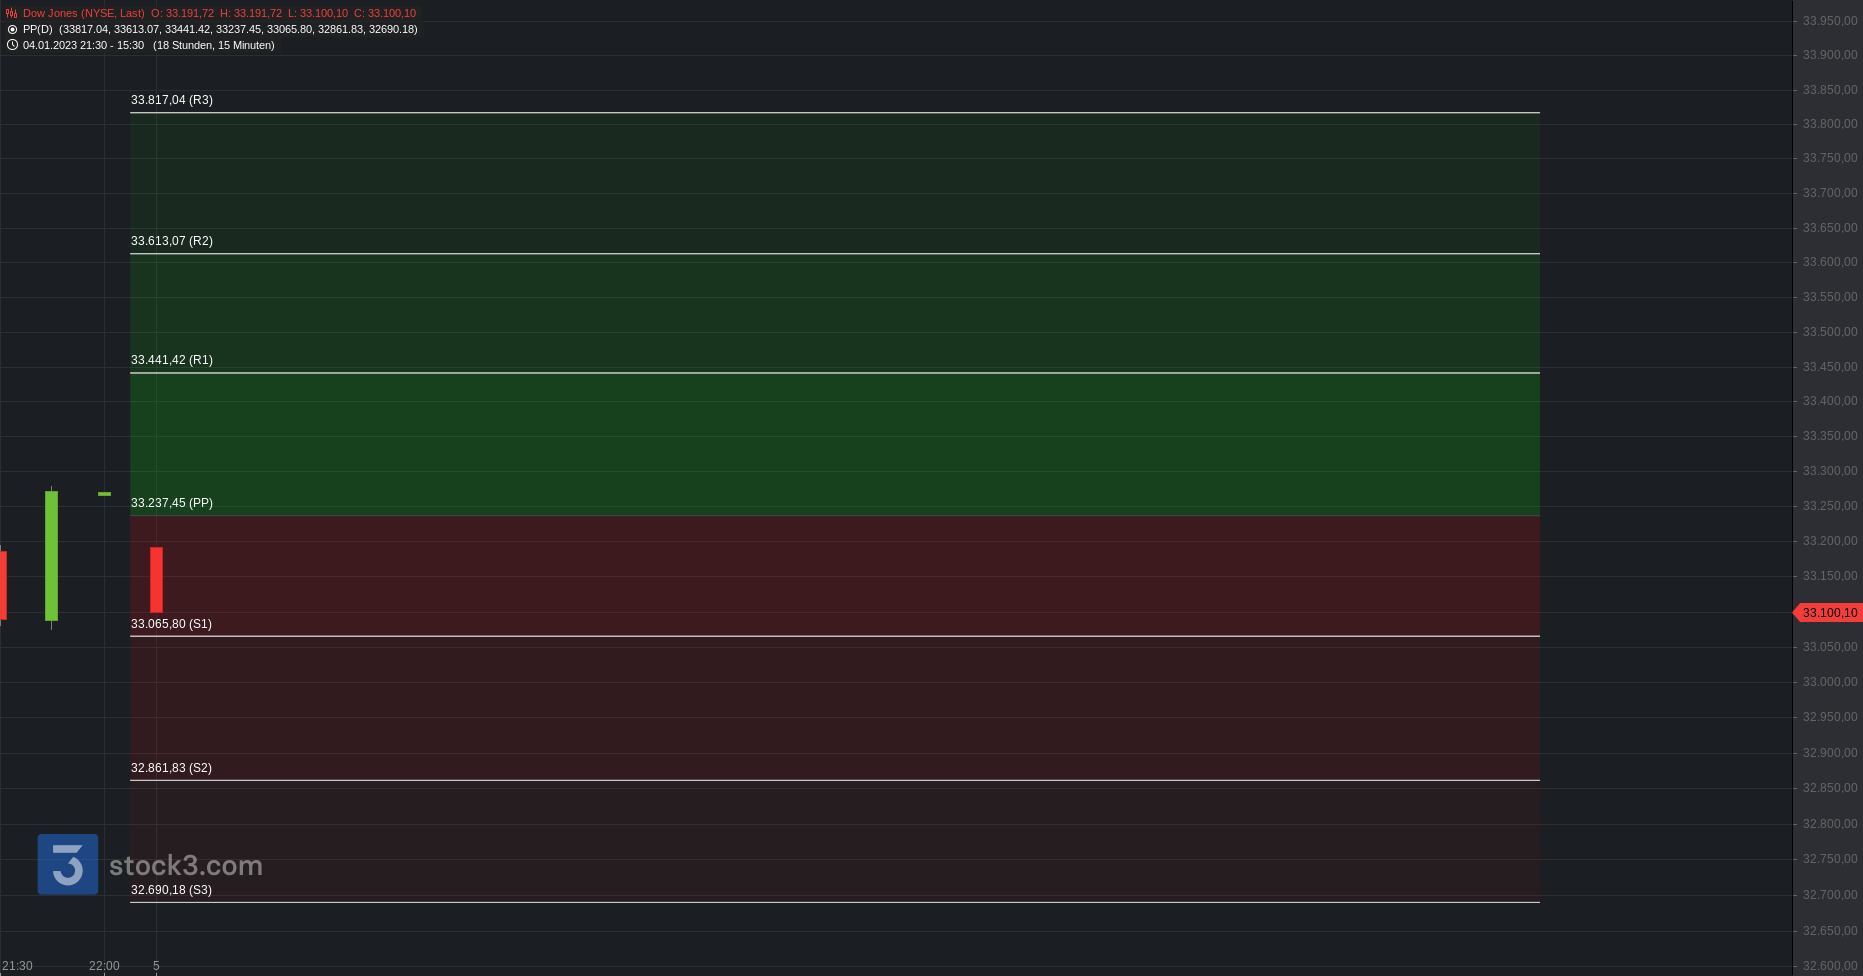The height and width of the screenshot is (976, 1863).
Task: Select the 33.817,04 (R3) resistance label
Action: click(x=172, y=100)
